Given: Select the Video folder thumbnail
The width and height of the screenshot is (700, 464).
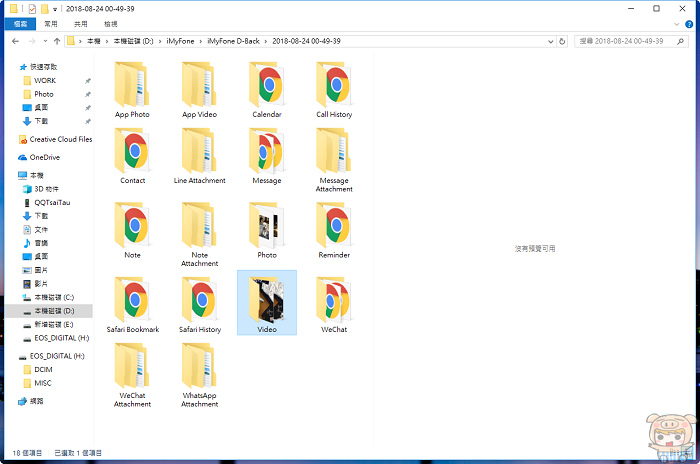Looking at the screenshot, I should [x=266, y=298].
